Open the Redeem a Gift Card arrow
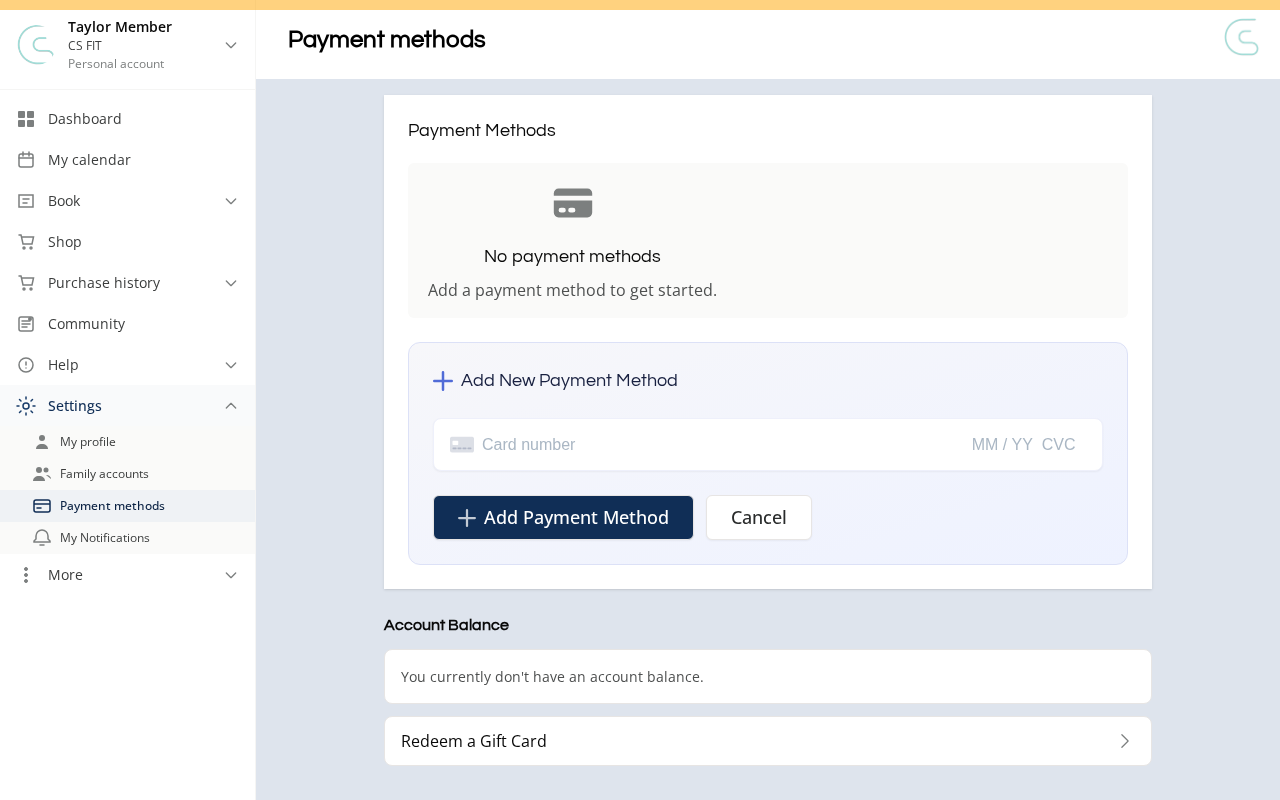This screenshot has height=800, width=1280. (x=1125, y=741)
